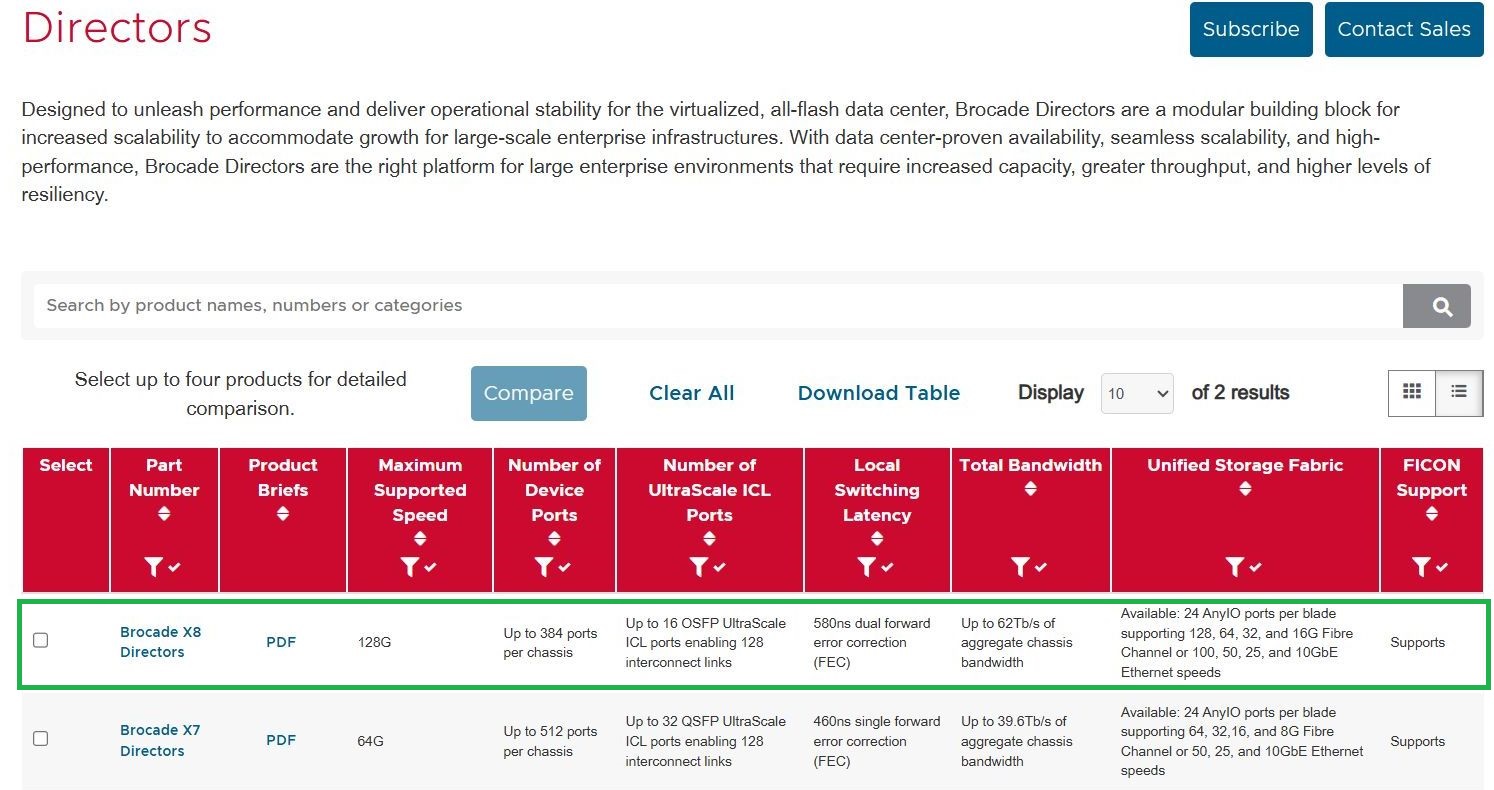1494x790 pixels.
Task: Select the Brocade X7 Directors checkbox
Action: pos(41,739)
